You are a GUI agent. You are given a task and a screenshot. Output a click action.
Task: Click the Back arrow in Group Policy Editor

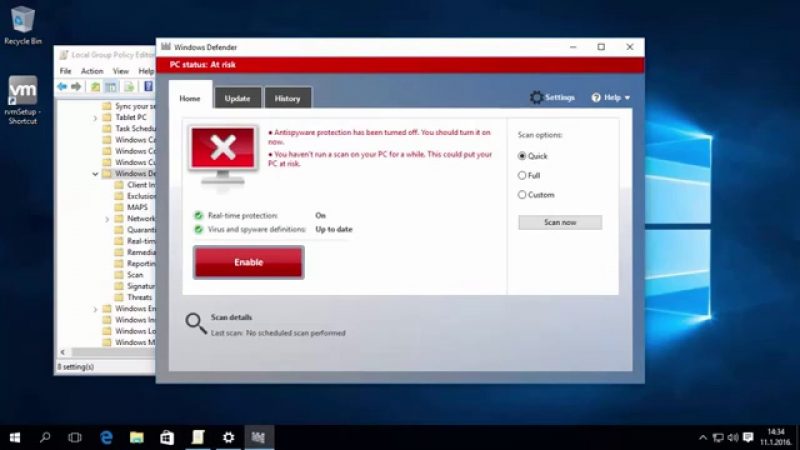coord(62,87)
